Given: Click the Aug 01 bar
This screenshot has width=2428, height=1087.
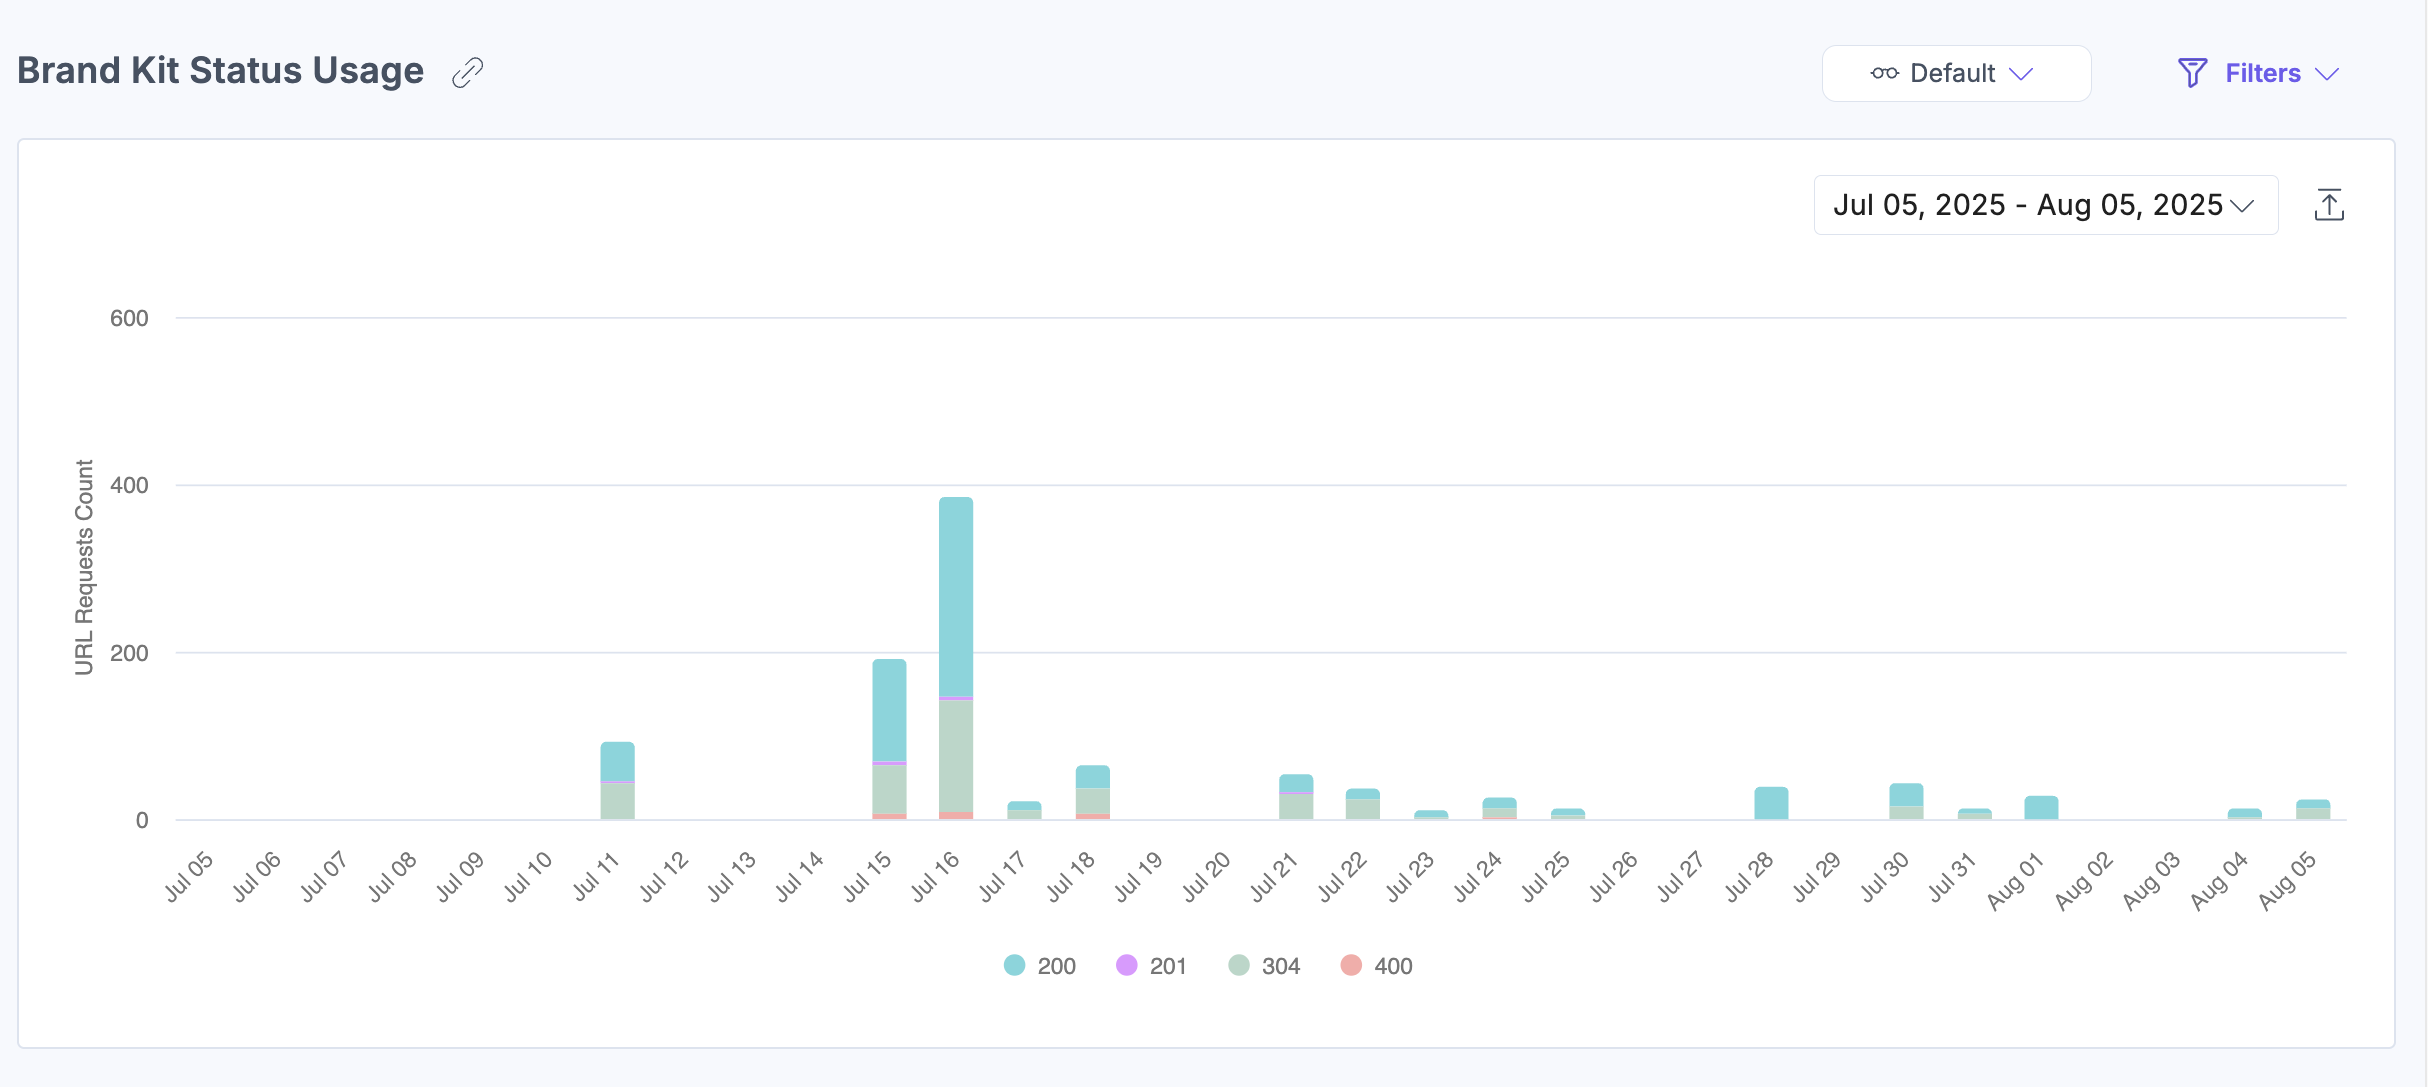Looking at the screenshot, I should tap(2041, 808).
